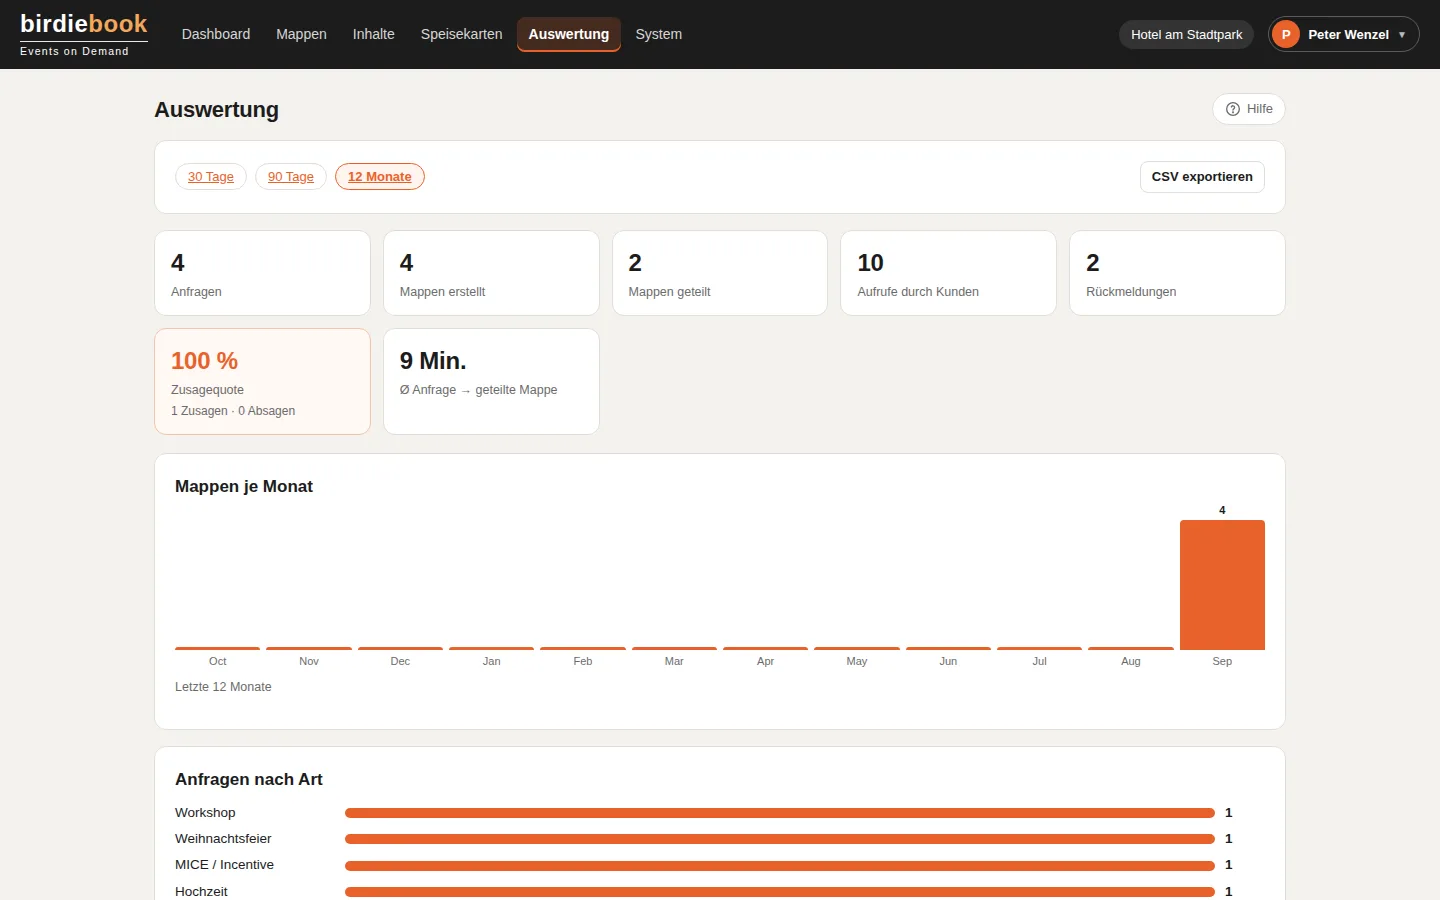1440x900 pixels.
Task: Select the 12 Monate range
Action: (x=380, y=177)
